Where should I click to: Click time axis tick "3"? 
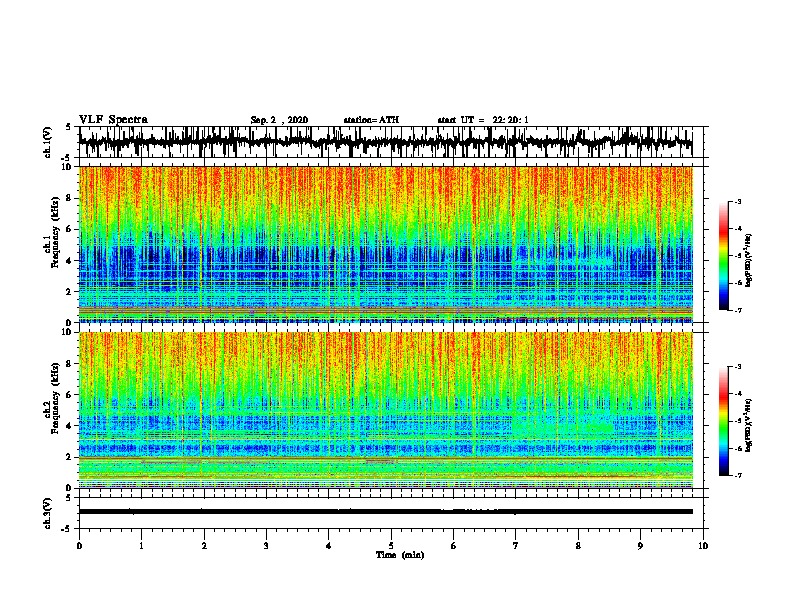(266, 546)
